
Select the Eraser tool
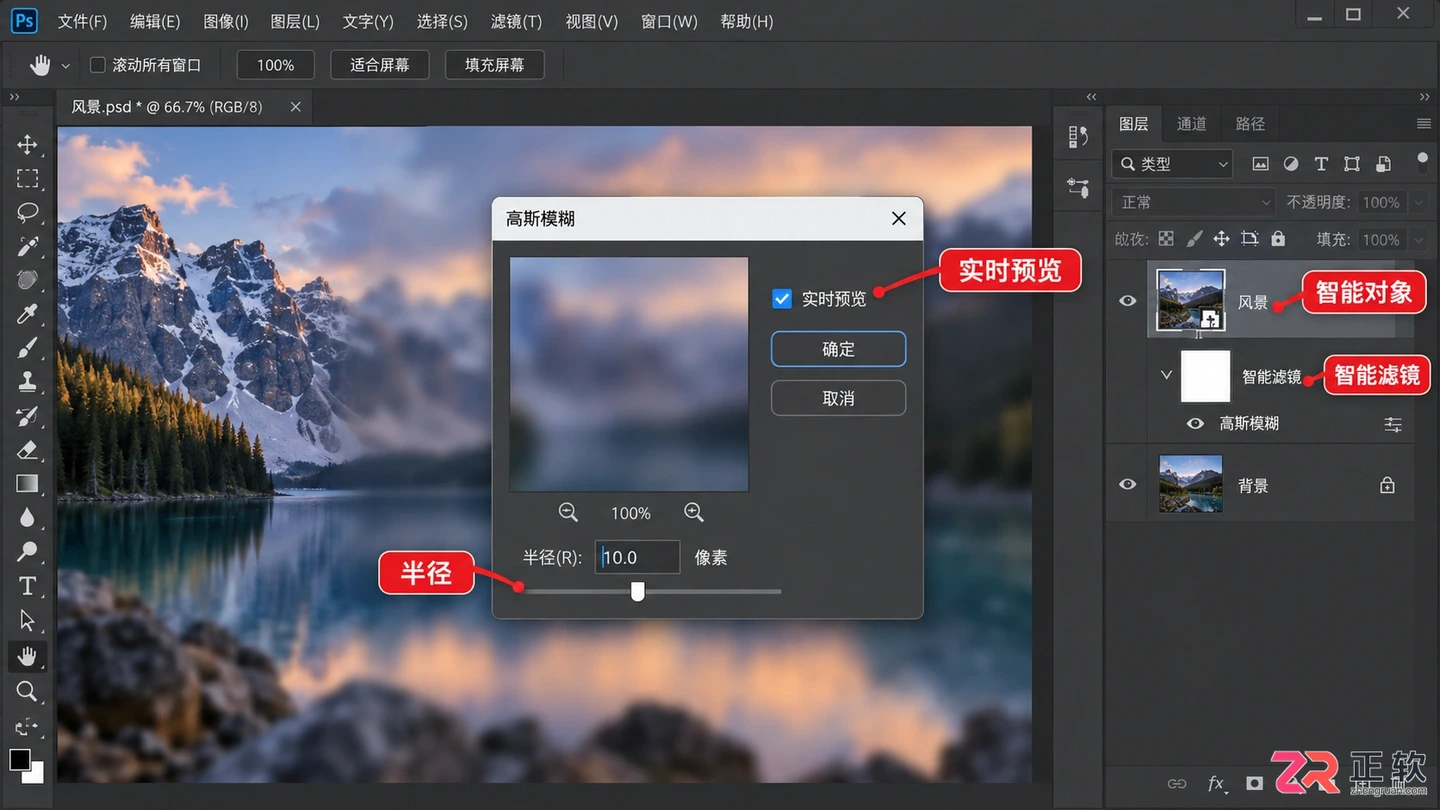27,450
